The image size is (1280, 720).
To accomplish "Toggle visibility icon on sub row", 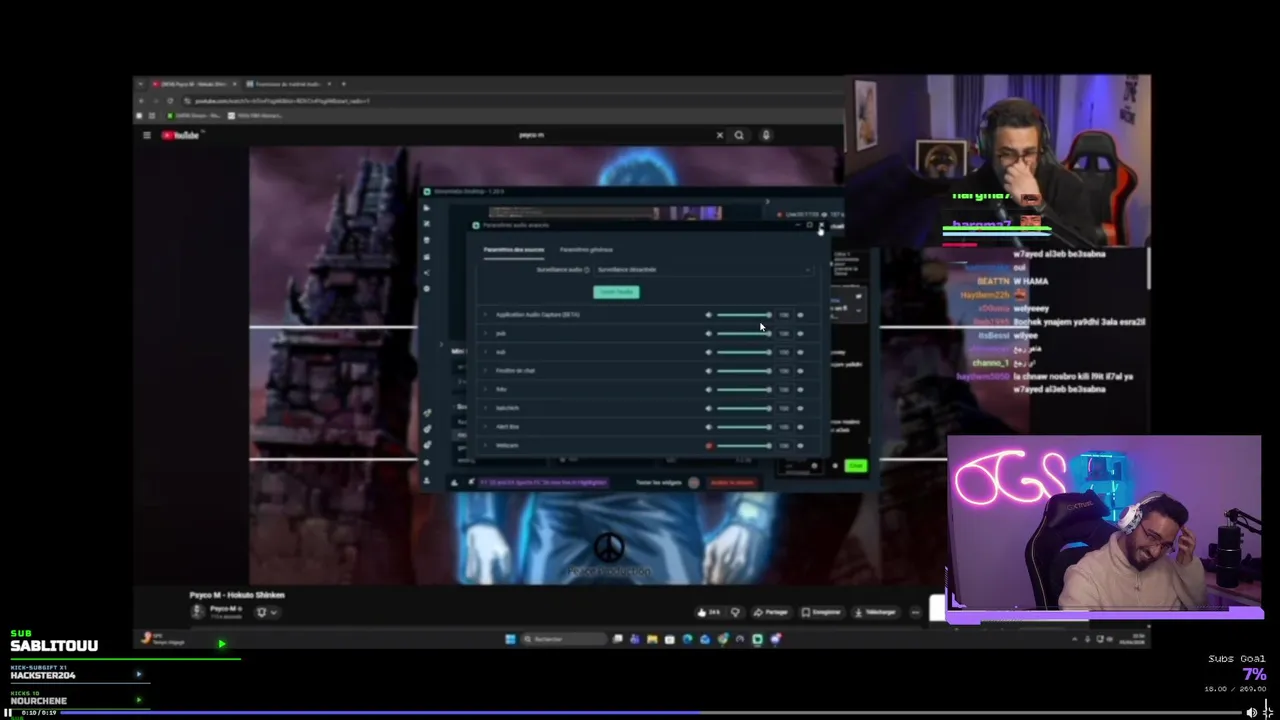I will 800,352.
